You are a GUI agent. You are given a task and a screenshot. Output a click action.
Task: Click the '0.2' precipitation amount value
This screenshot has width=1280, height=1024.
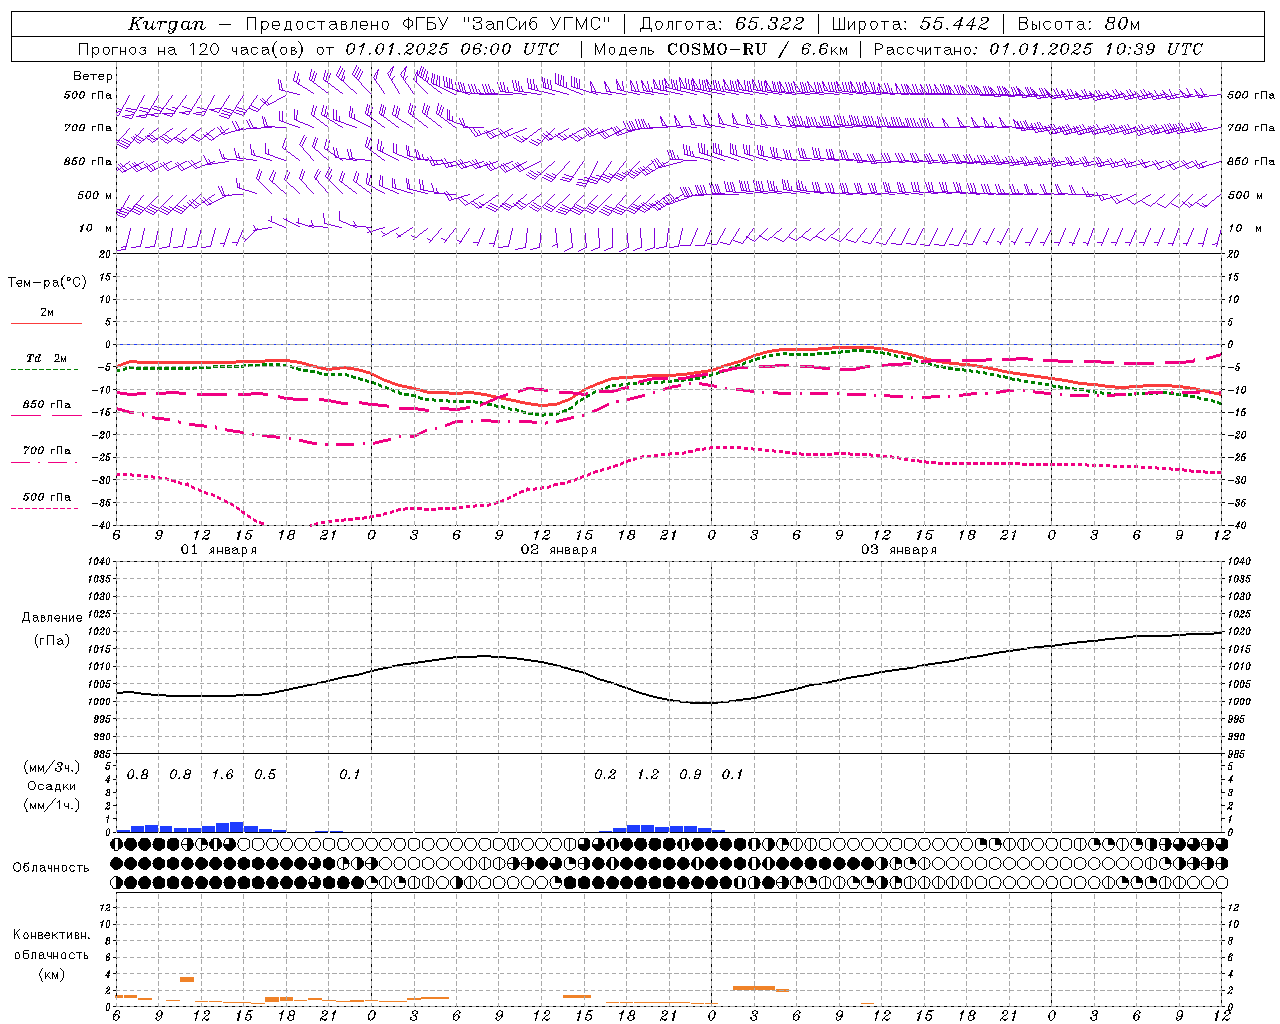tap(605, 774)
